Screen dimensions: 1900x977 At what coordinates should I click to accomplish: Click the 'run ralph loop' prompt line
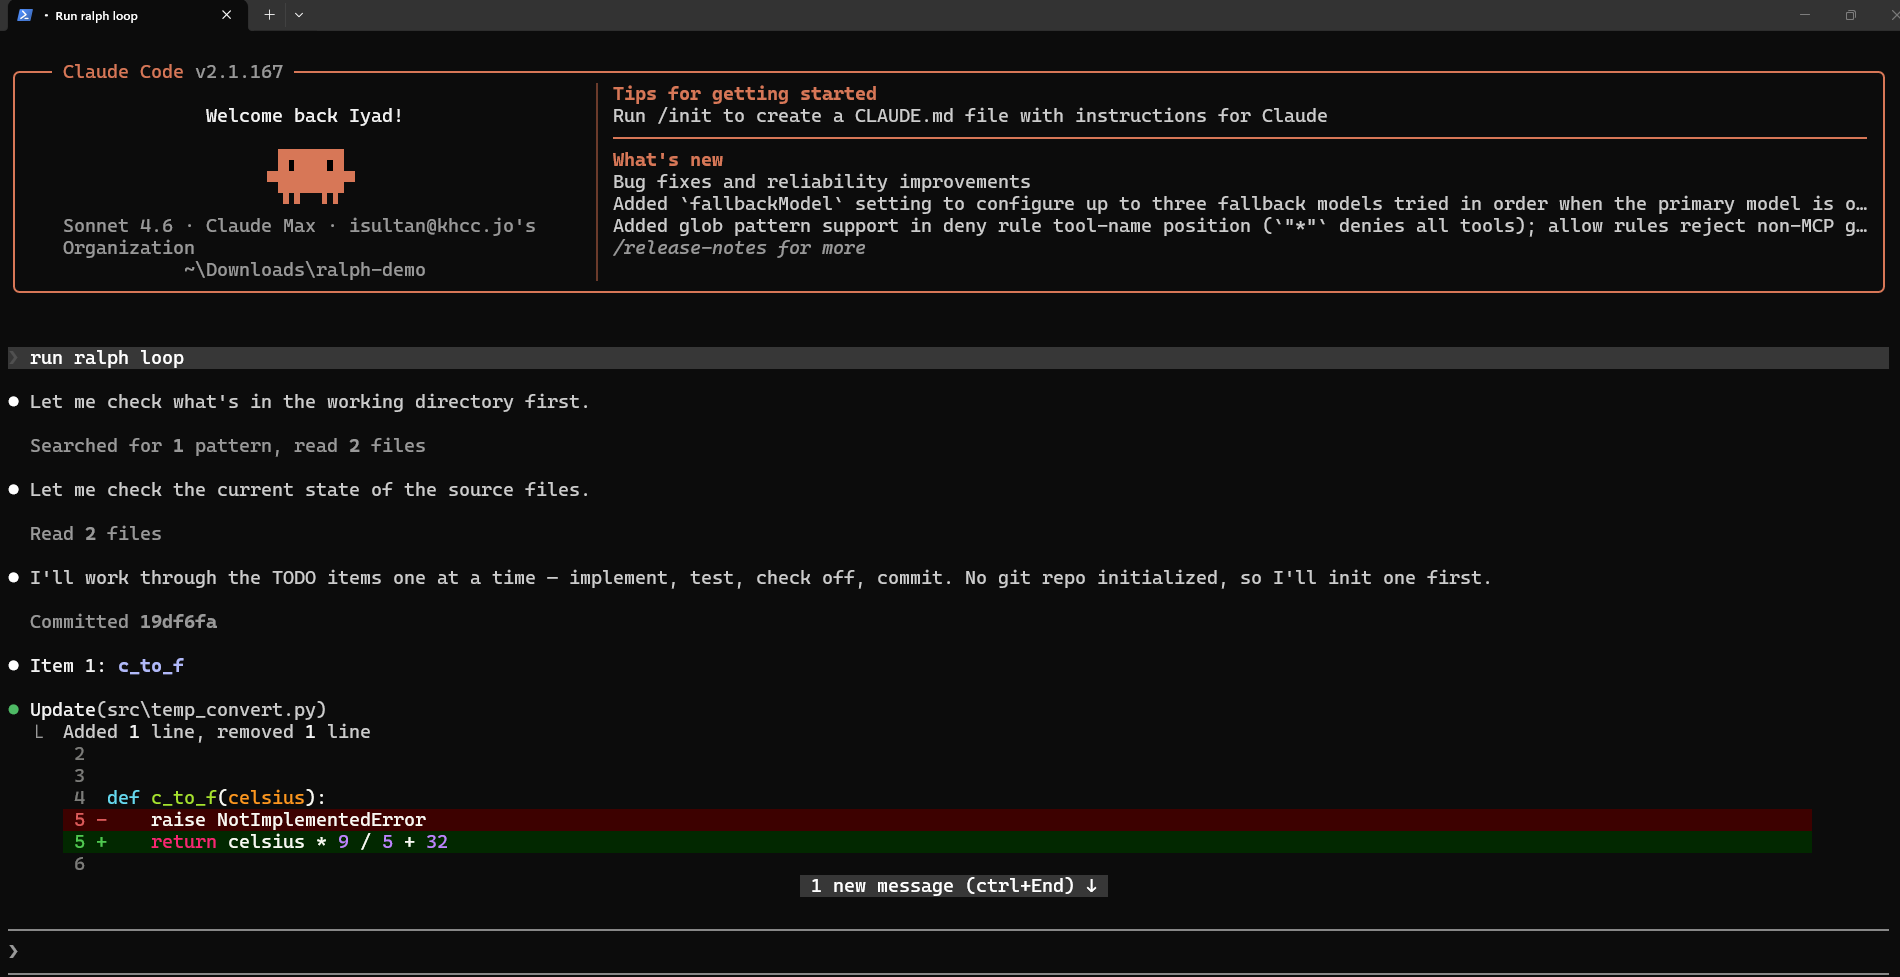coord(948,358)
